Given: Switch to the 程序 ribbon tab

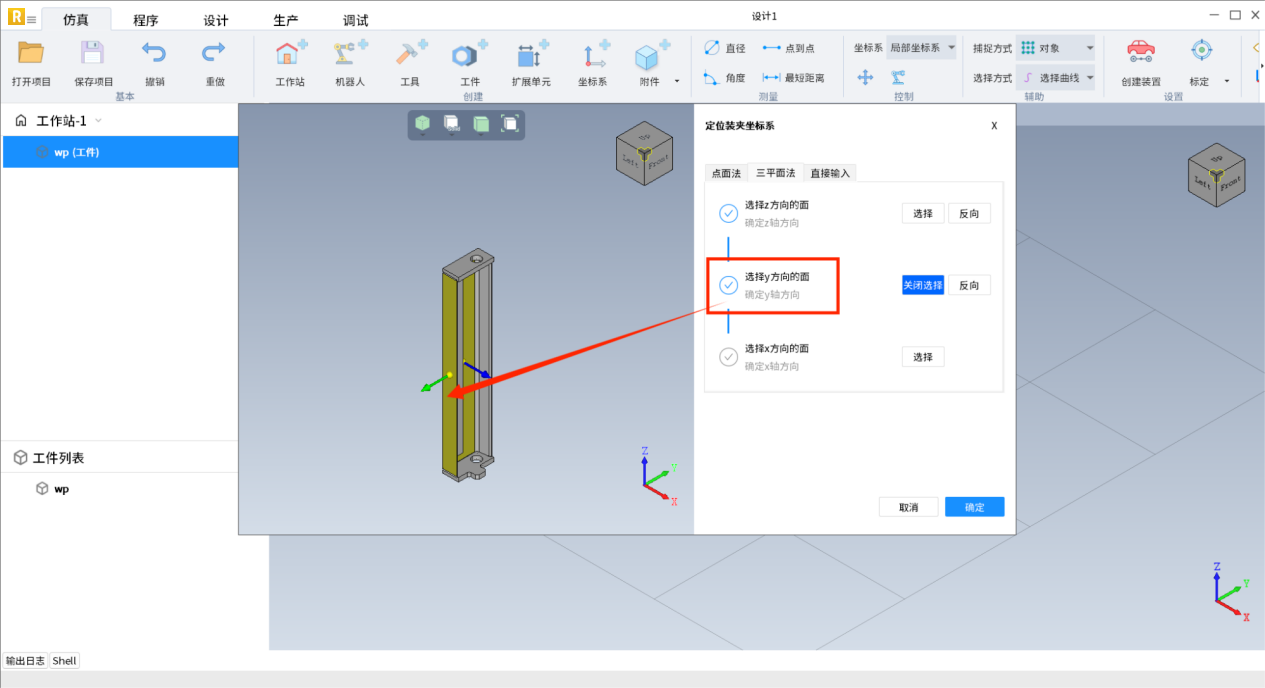Looking at the screenshot, I should coord(146,20).
